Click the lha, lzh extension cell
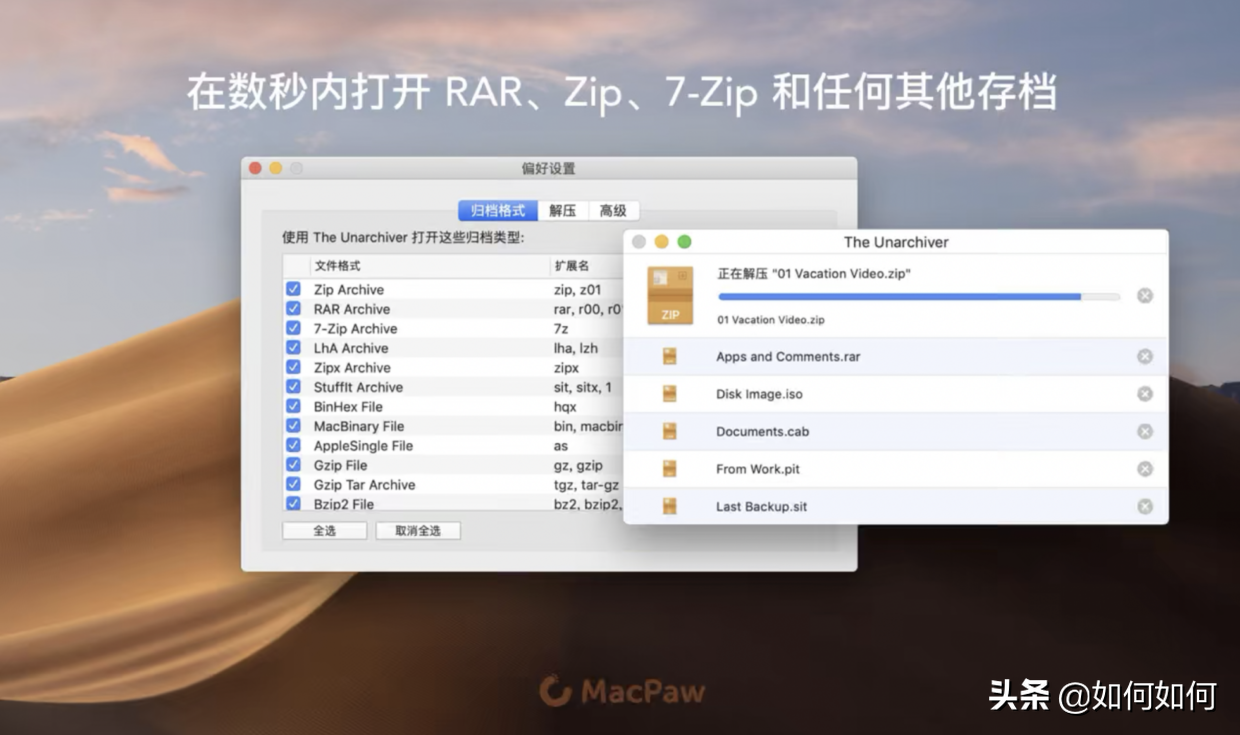The height and width of the screenshot is (735, 1240). pos(575,348)
